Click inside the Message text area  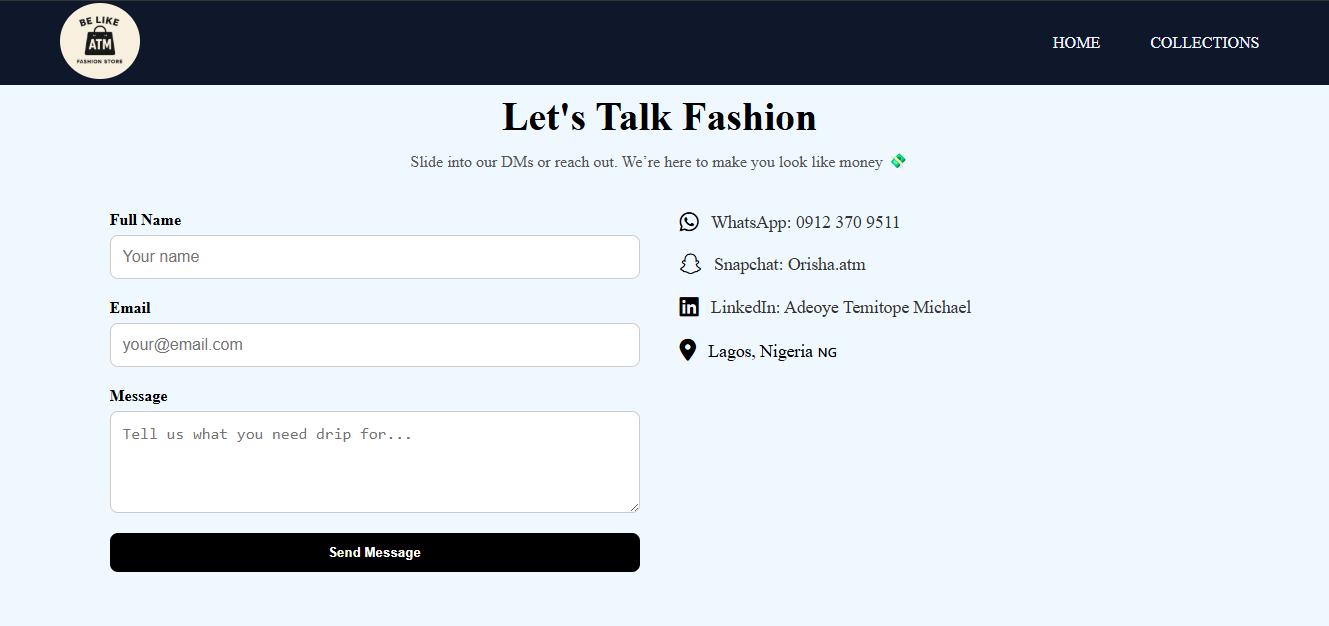point(374,462)
